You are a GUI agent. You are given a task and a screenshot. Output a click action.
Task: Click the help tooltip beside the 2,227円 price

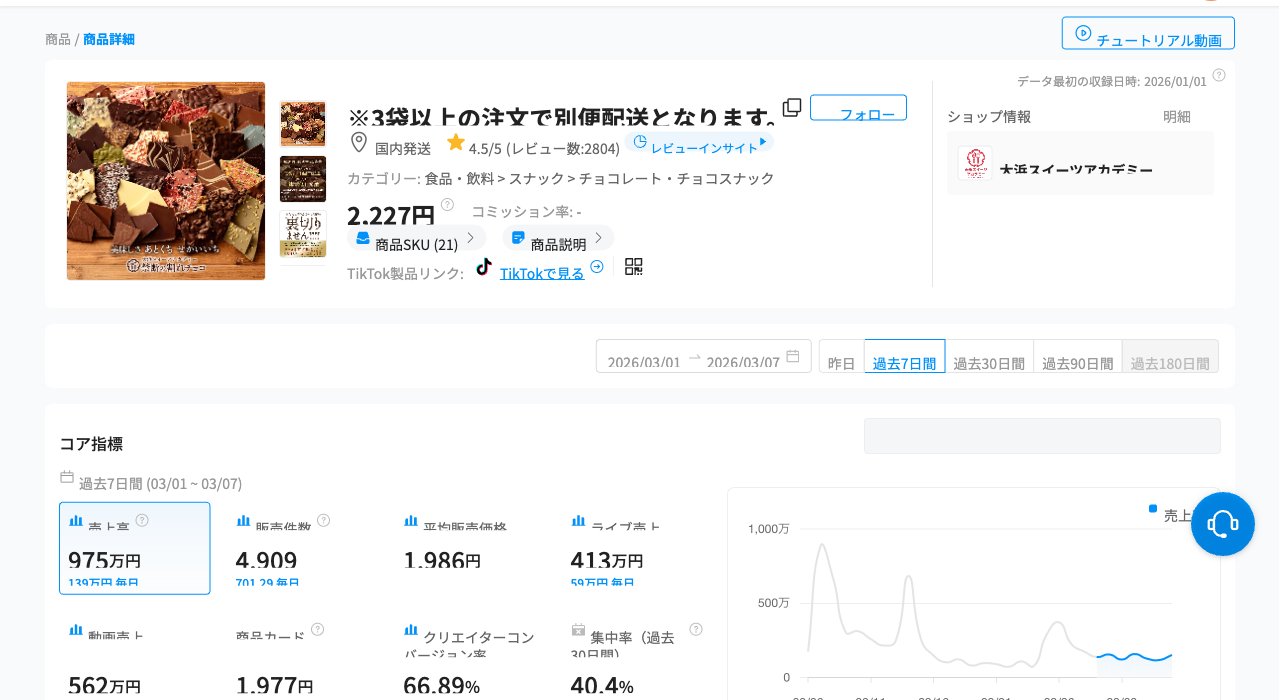[447, 204]
